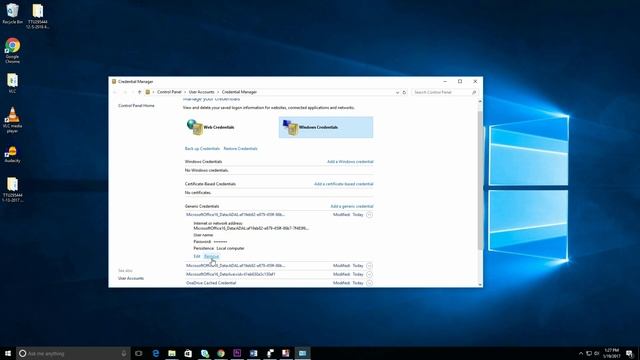Select the VLC media player desktop shortcut
This screenshot has width=640, height=360.
coord(13,120)
